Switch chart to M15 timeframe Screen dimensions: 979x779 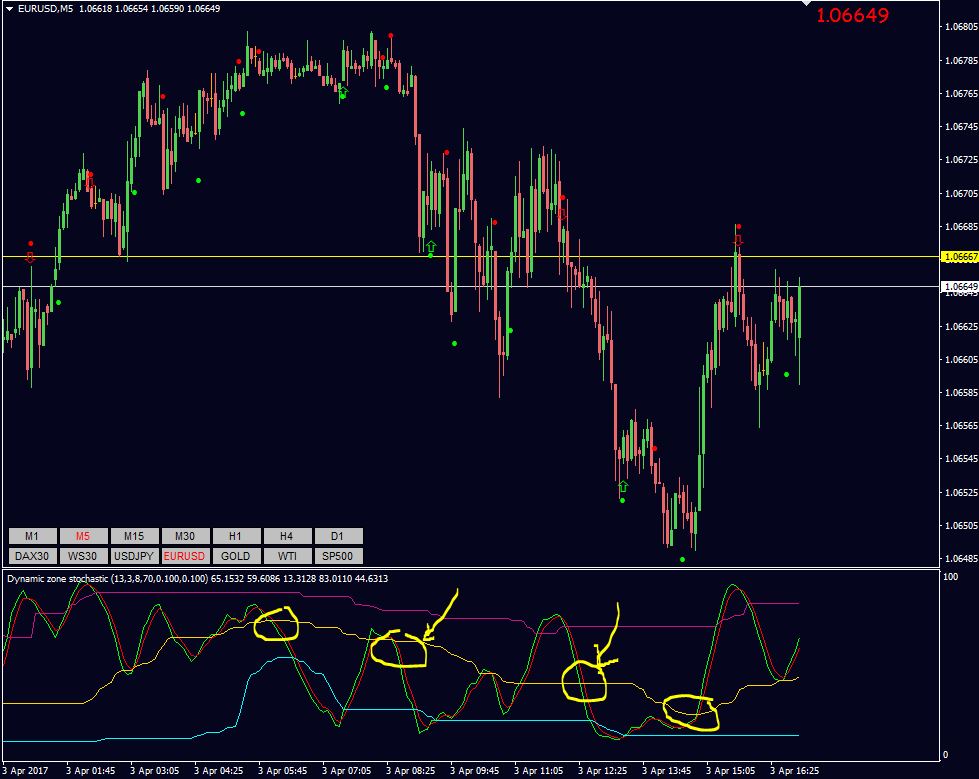134,536
